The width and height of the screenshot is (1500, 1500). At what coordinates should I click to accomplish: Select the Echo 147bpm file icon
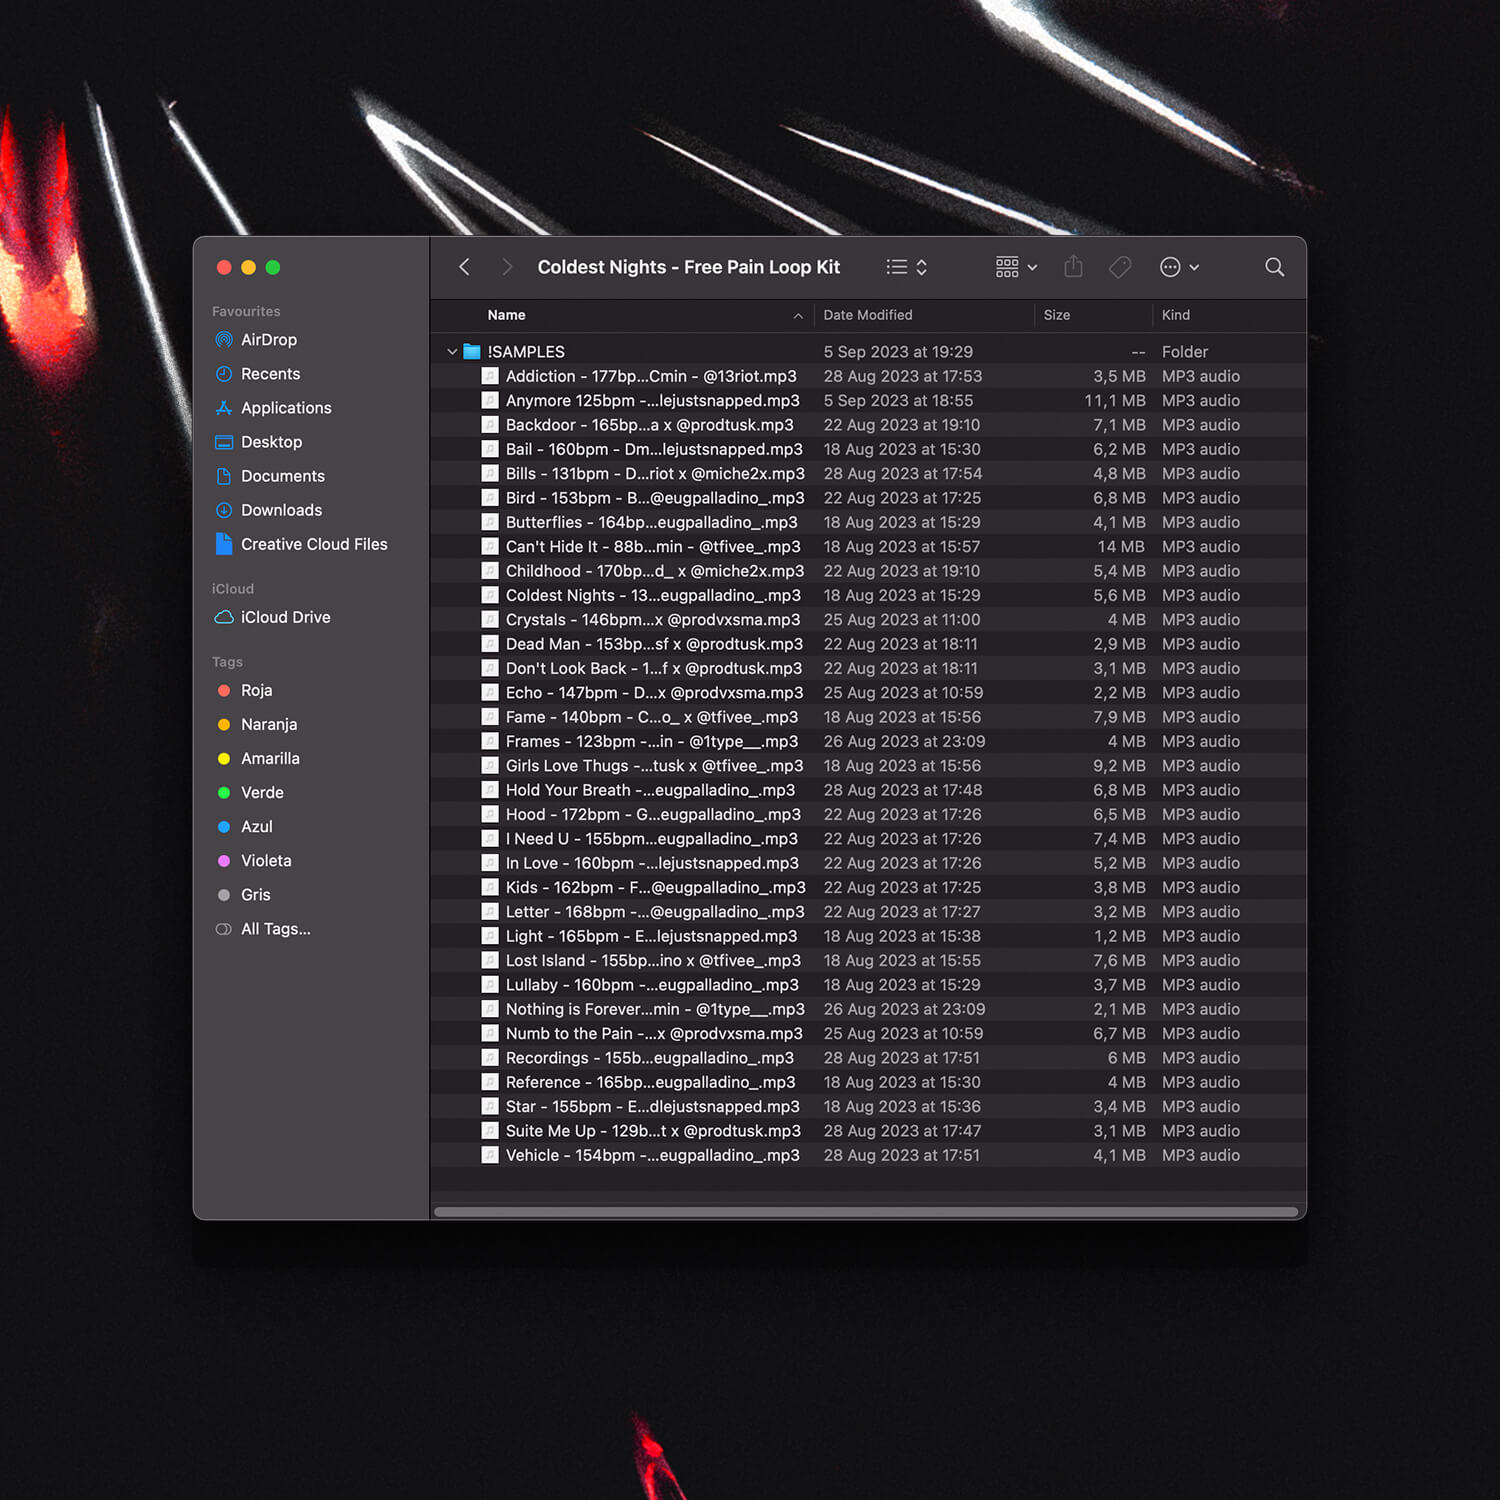490,692
